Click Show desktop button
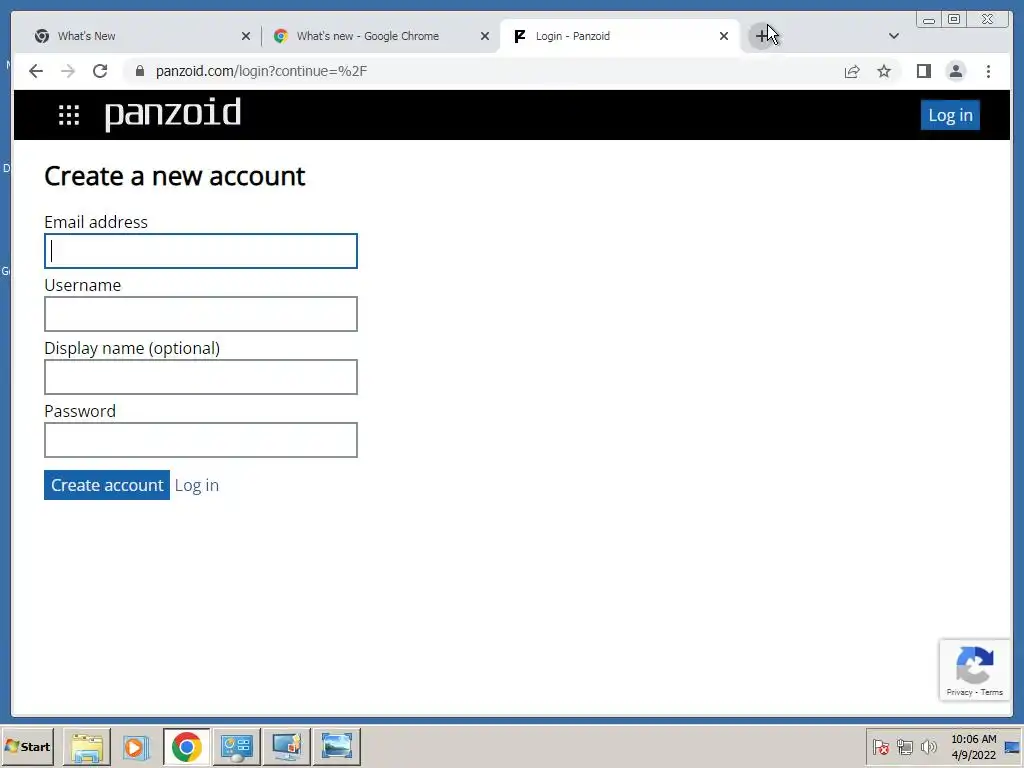 [x=1013, y=746]
